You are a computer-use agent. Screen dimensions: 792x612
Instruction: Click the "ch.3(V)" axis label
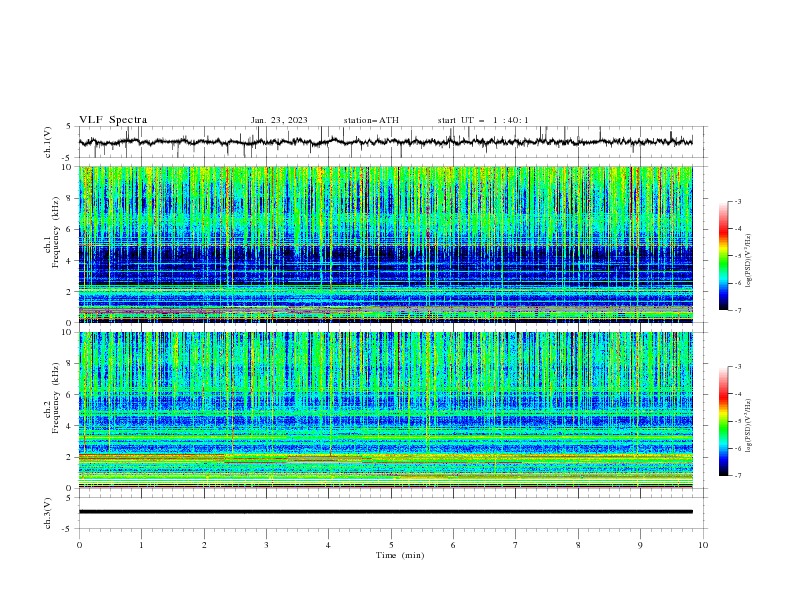48,513
